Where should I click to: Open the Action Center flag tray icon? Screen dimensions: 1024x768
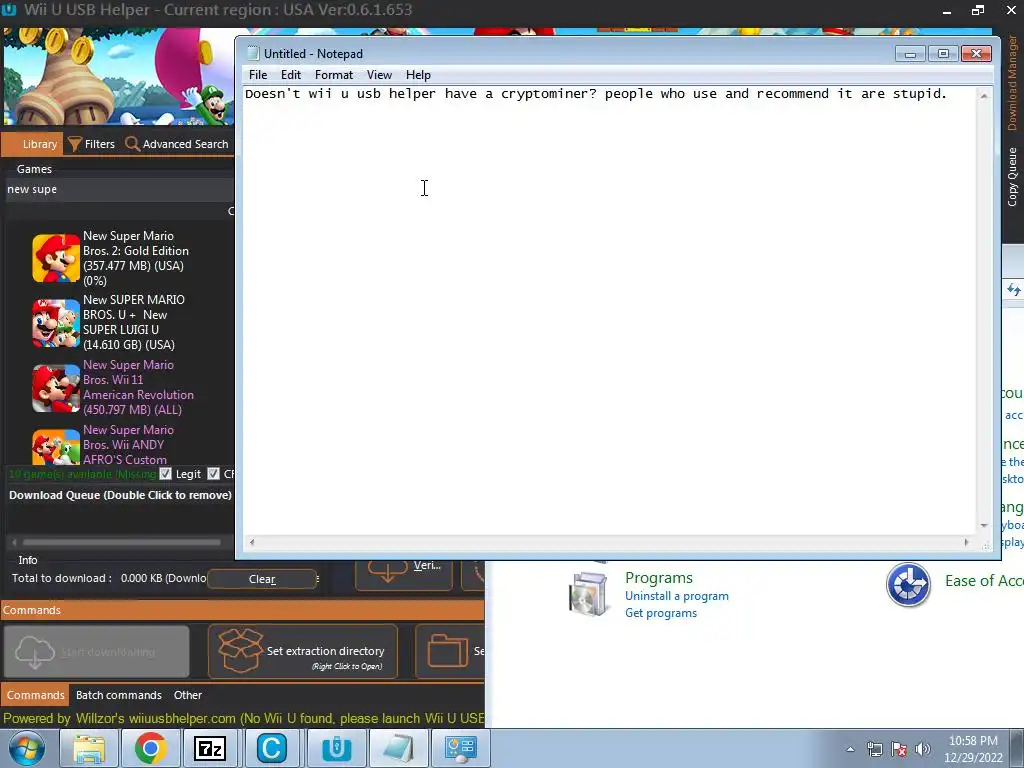coord(899,749)
